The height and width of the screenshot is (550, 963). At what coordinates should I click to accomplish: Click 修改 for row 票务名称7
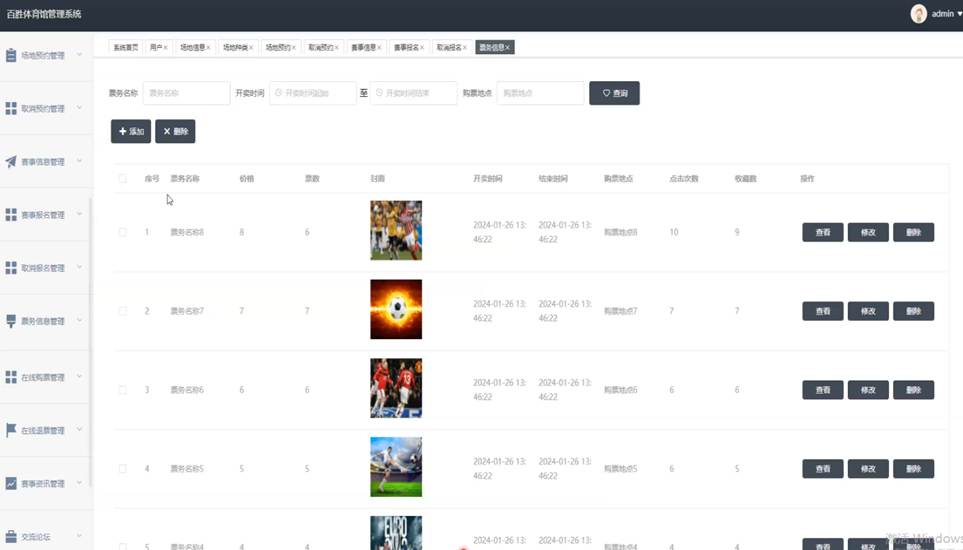tap(868, 311)
